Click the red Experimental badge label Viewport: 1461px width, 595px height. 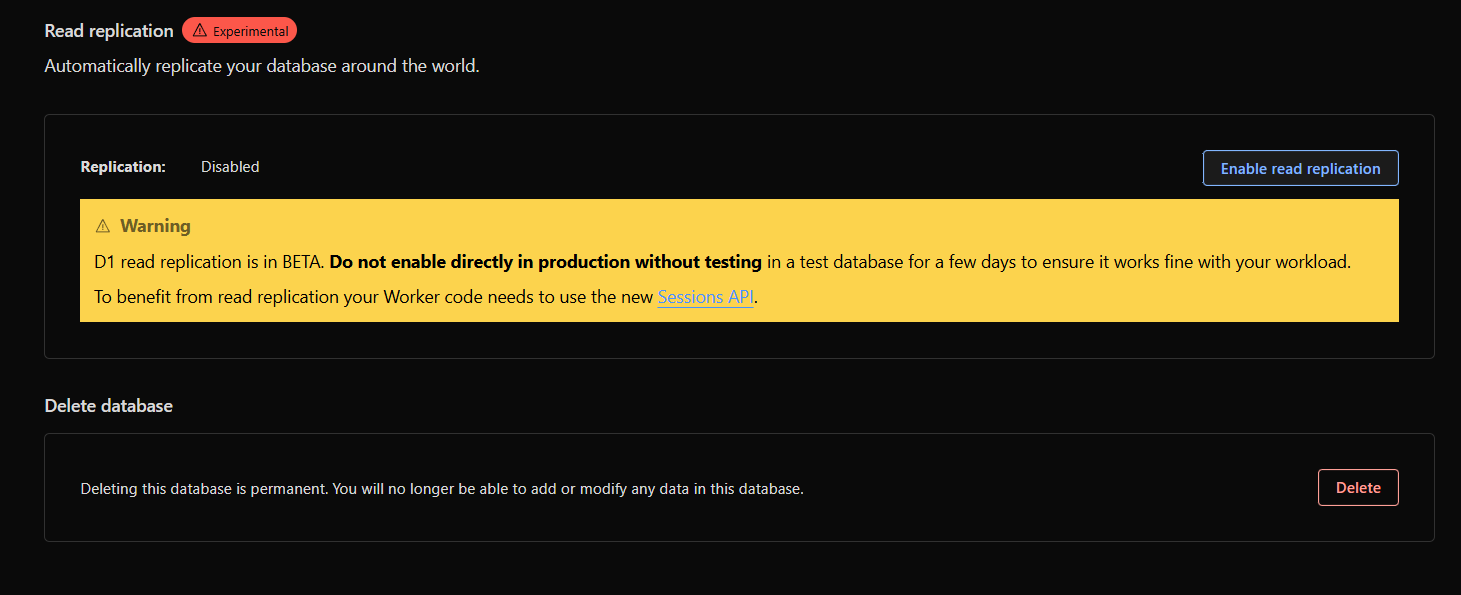250,31
